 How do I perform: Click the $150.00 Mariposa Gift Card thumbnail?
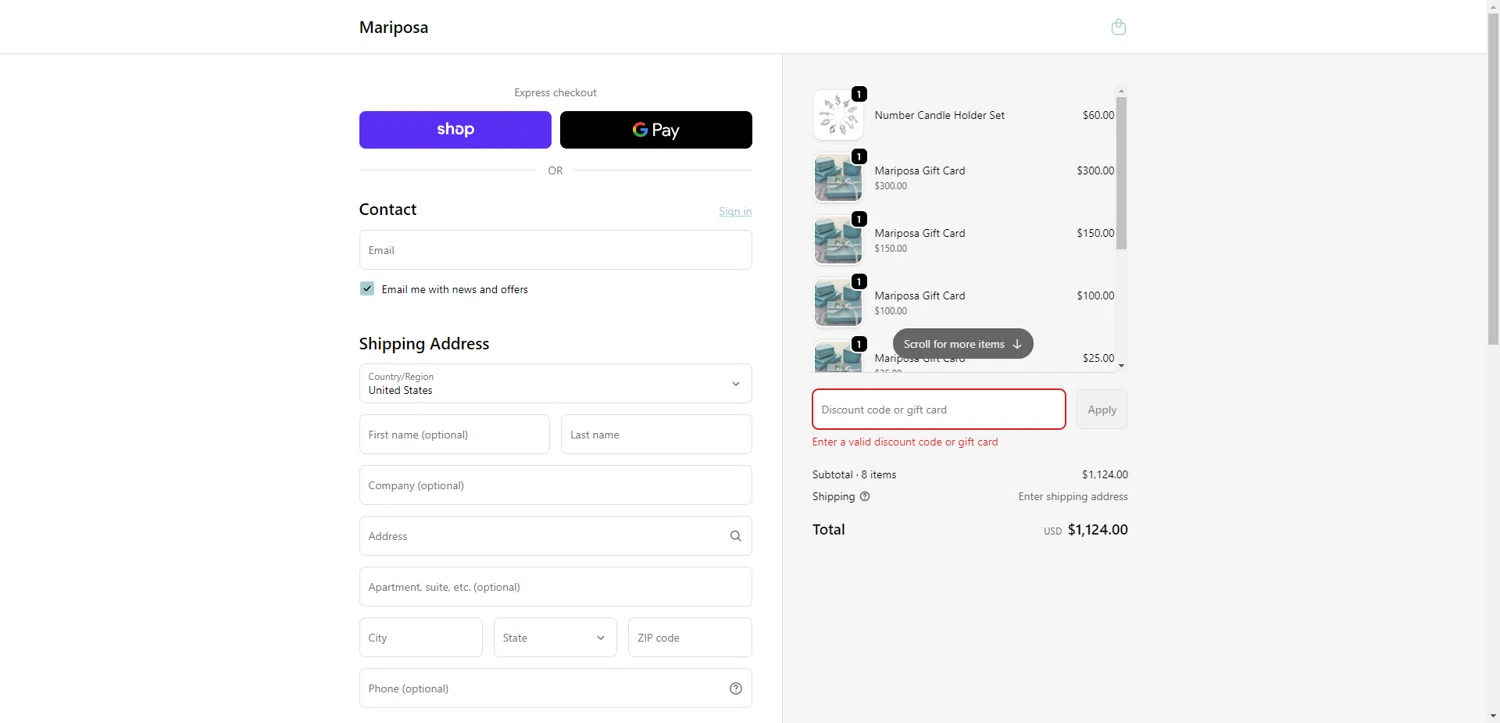pos(838,240)
